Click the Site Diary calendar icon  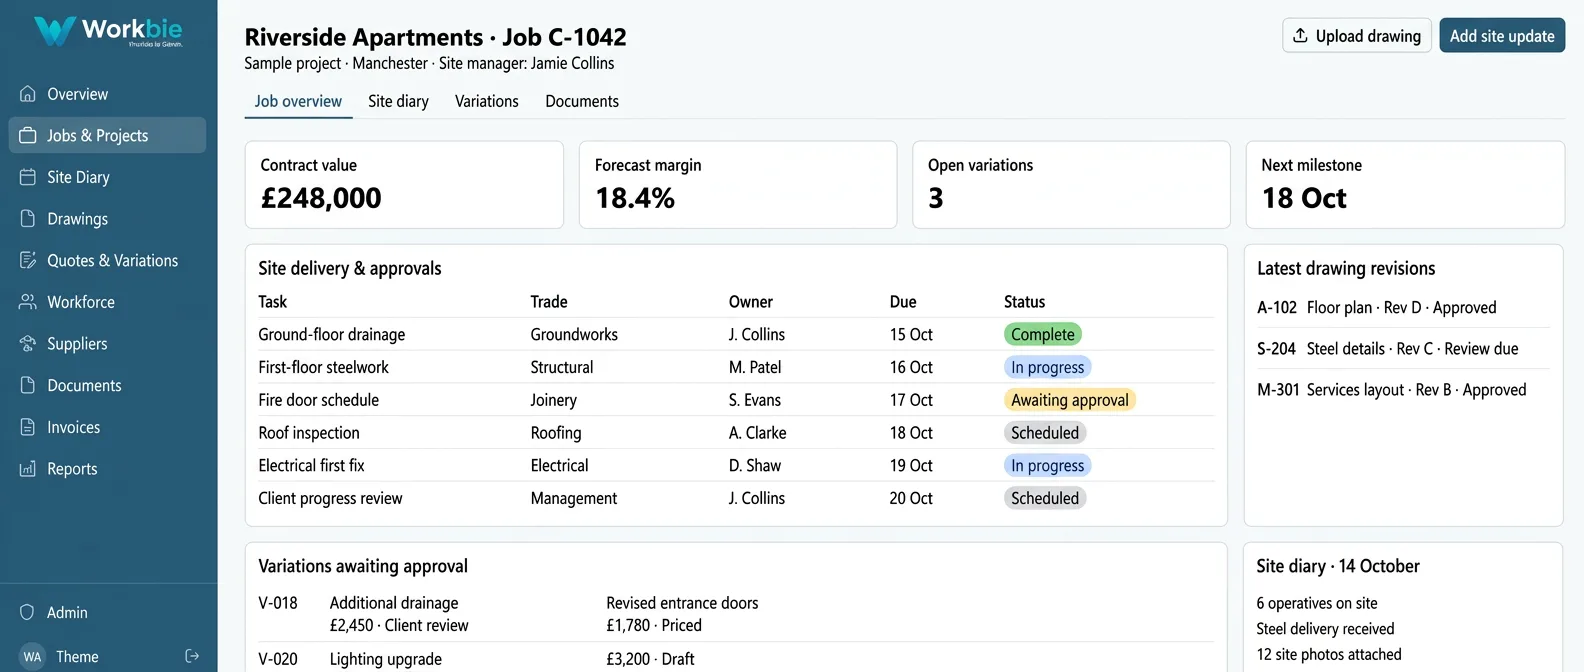[28, 177]
